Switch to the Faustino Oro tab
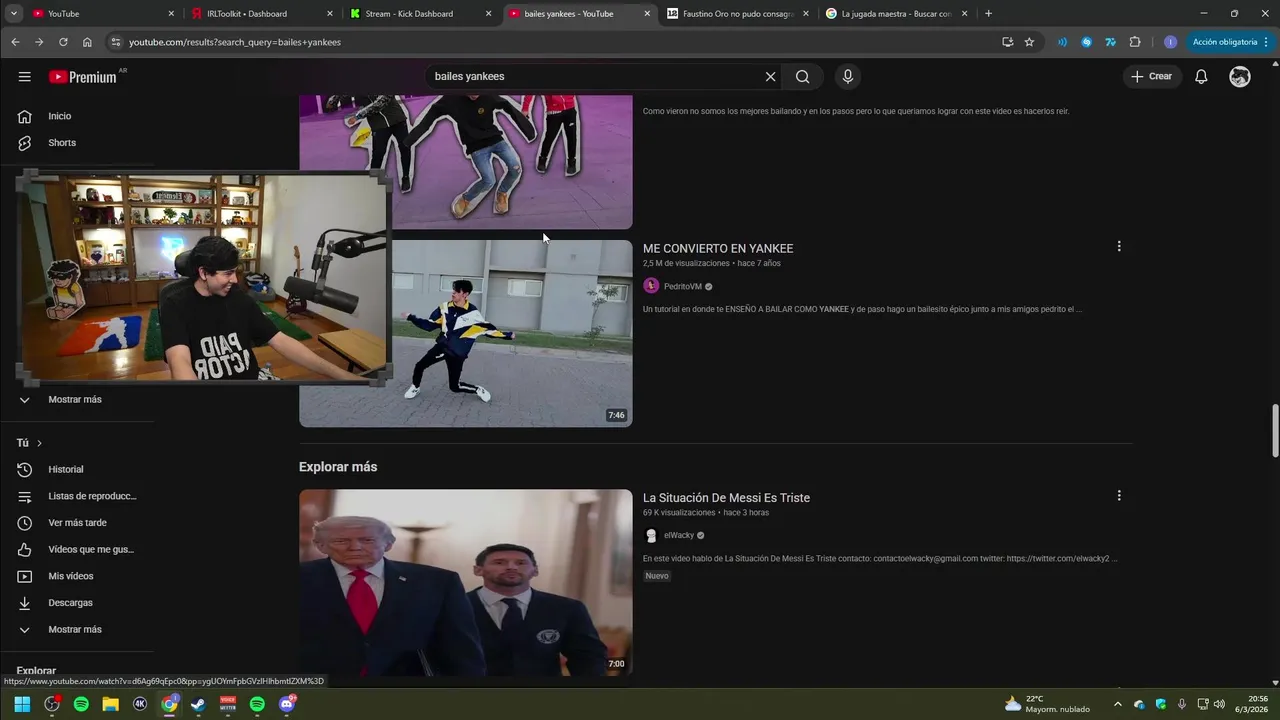The image size is (1280, 720). (x=738, y=14)
